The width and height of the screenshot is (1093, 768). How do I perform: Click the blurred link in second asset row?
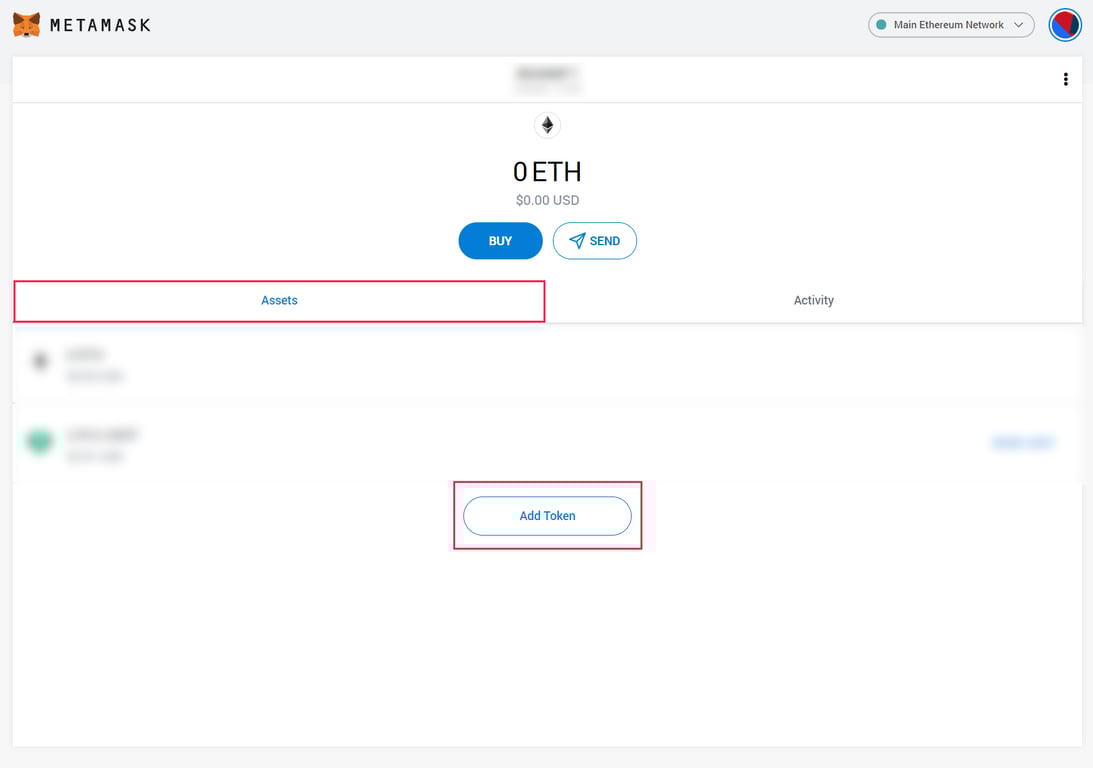click(x=1022, y=442)
